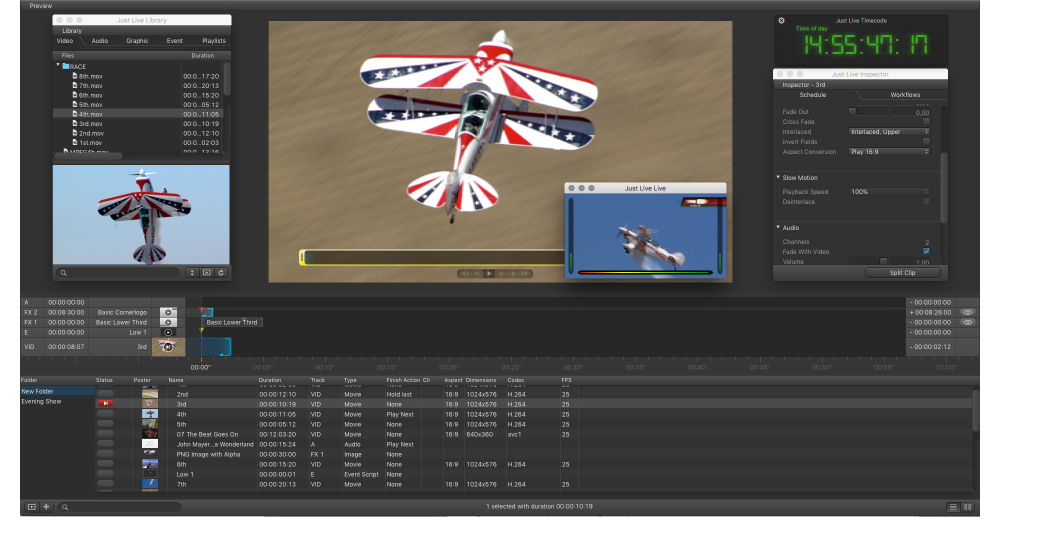Click the yellow scrub bar in preview
The width and height of the screenshot is (1038, 540).
pos(434,257)
